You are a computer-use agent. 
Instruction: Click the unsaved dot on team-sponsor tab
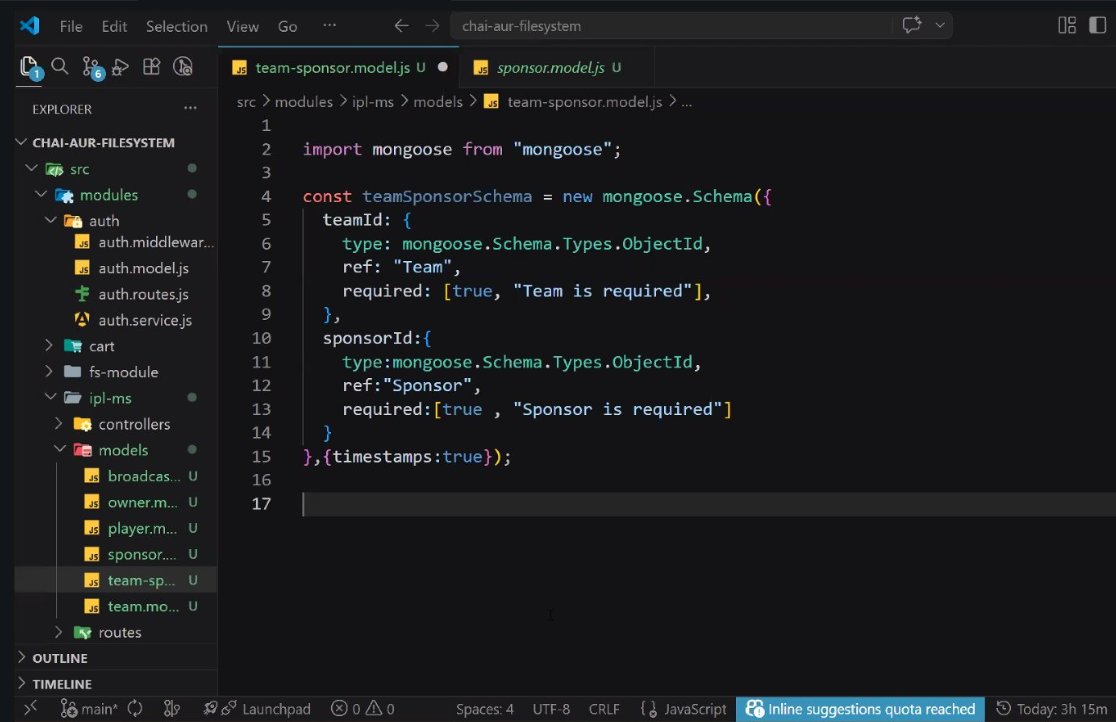(x=443, y=67)
